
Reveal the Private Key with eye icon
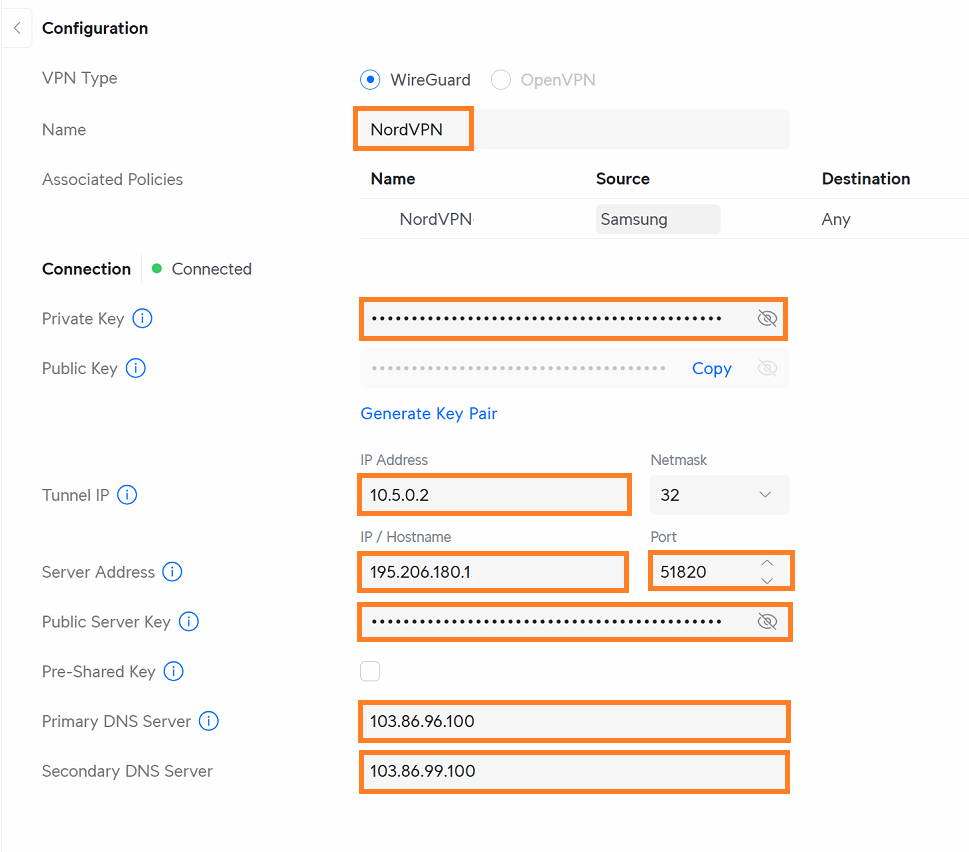point(767,319)
